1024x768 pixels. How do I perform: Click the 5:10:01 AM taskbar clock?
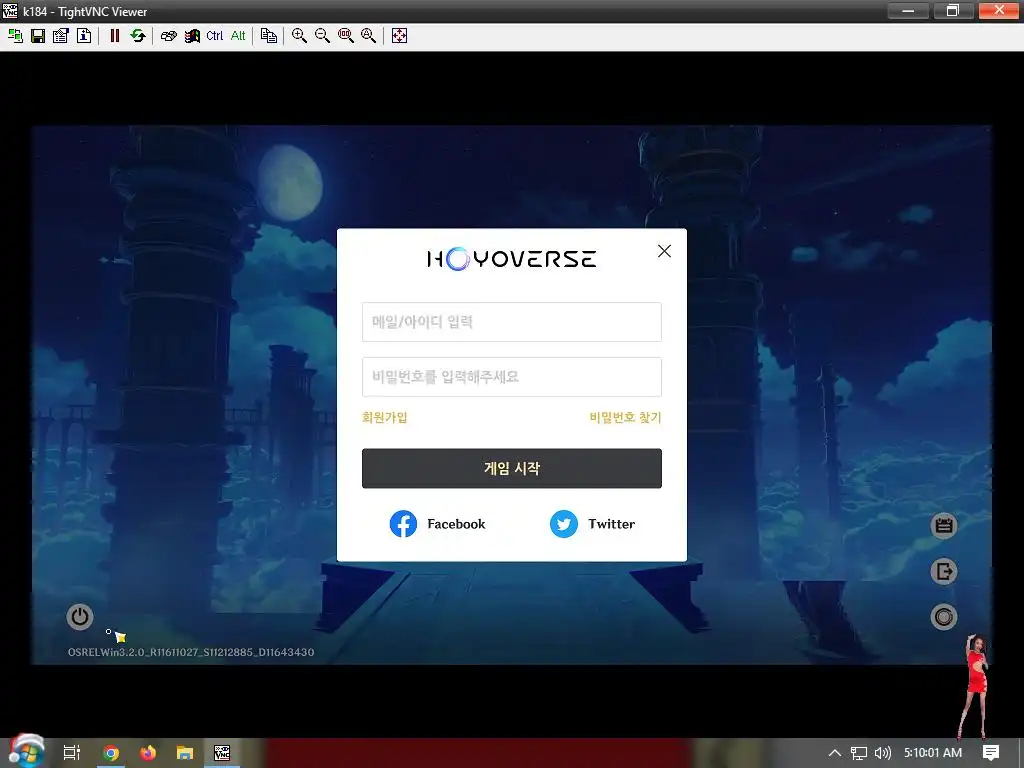[x=933, y=753]
